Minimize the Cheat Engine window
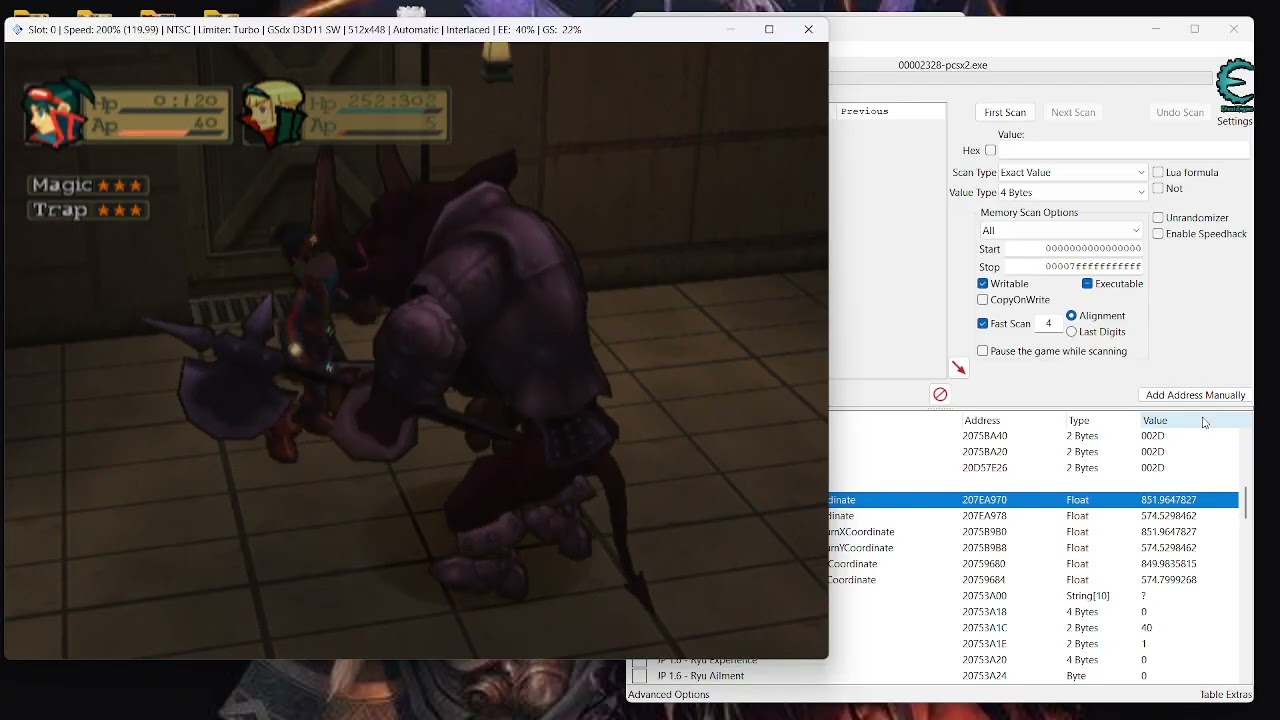The width and height of the screenshot is (1280, 720). (1156, 30)
